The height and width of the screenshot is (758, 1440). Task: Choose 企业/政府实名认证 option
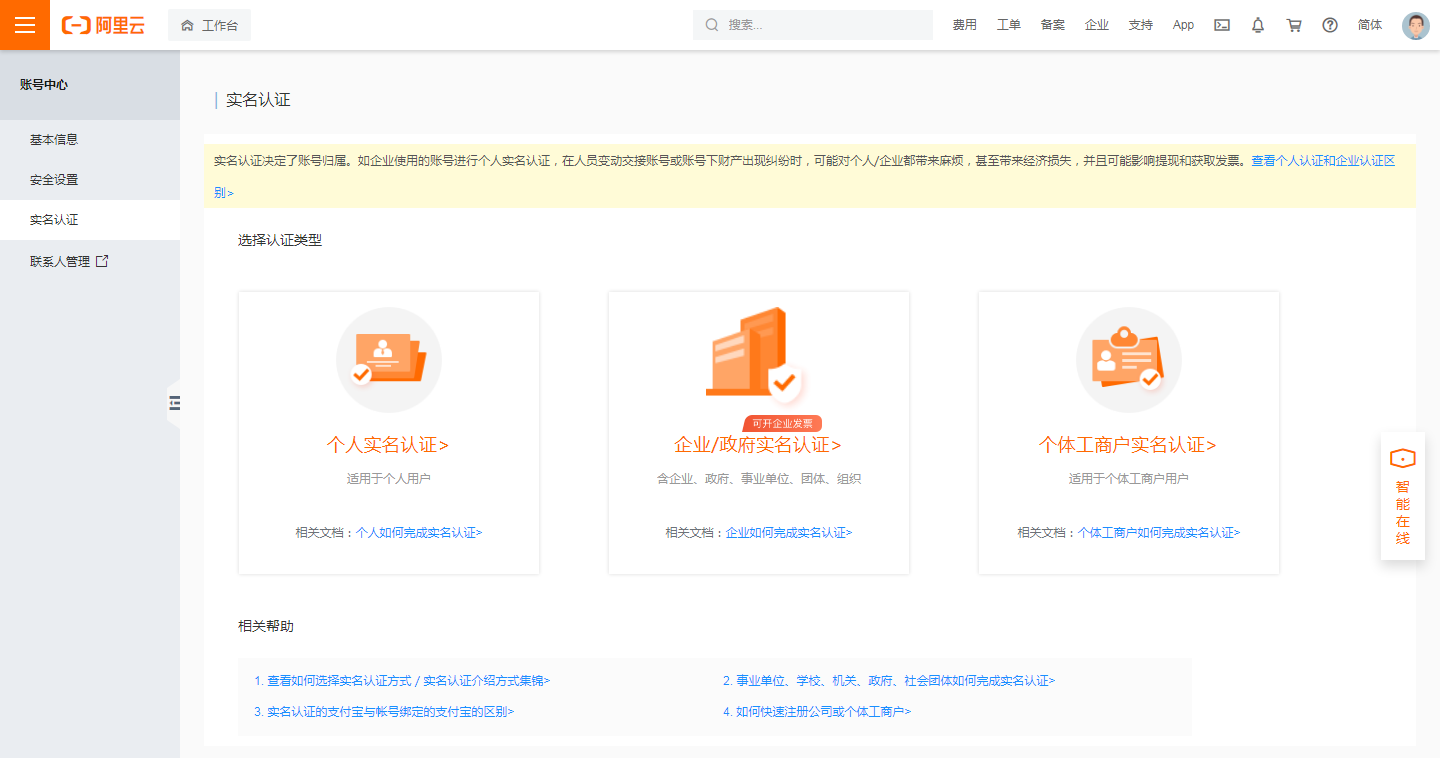[x=757, y=445]
